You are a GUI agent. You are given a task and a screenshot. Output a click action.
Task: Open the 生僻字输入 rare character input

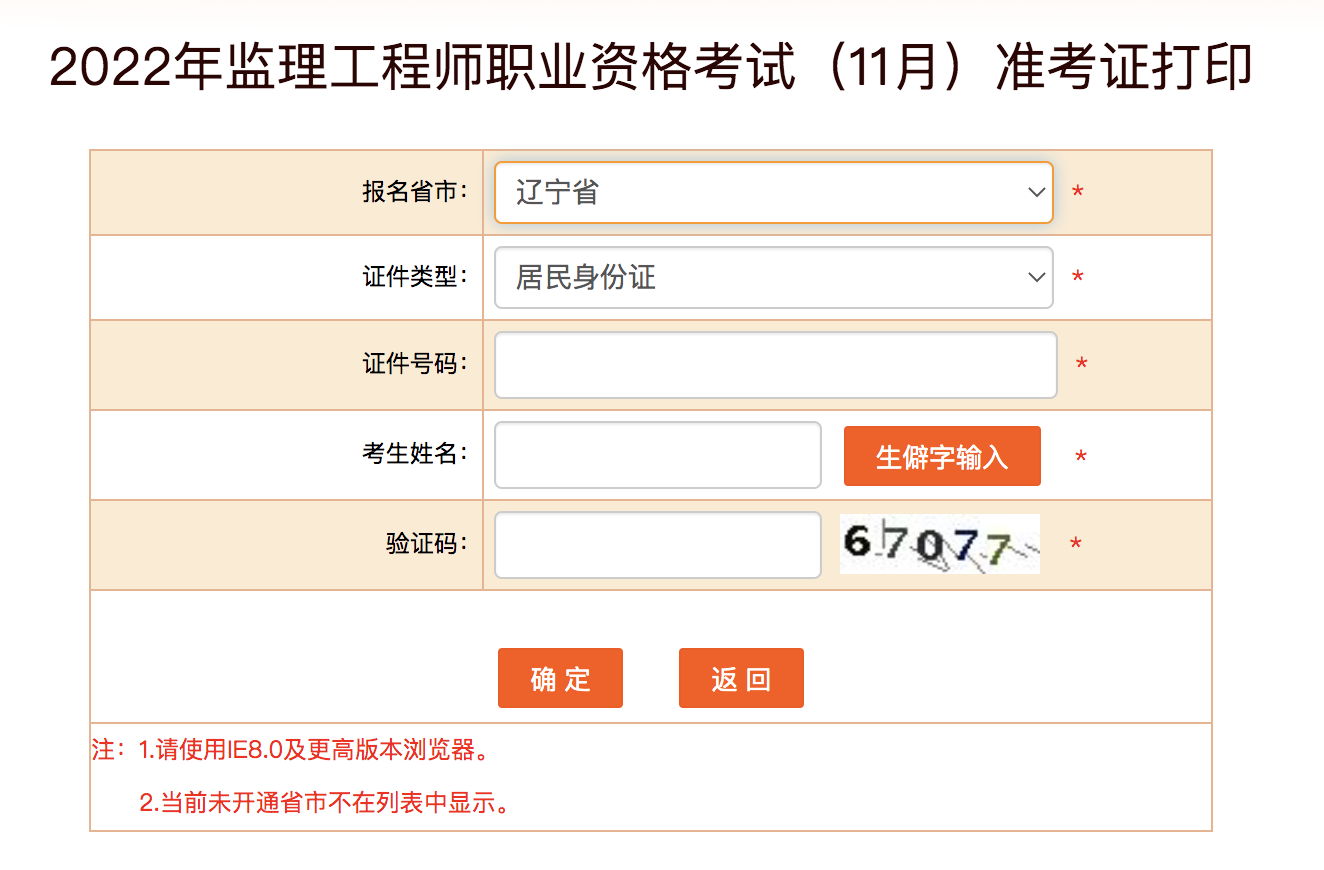coord(941,455)
